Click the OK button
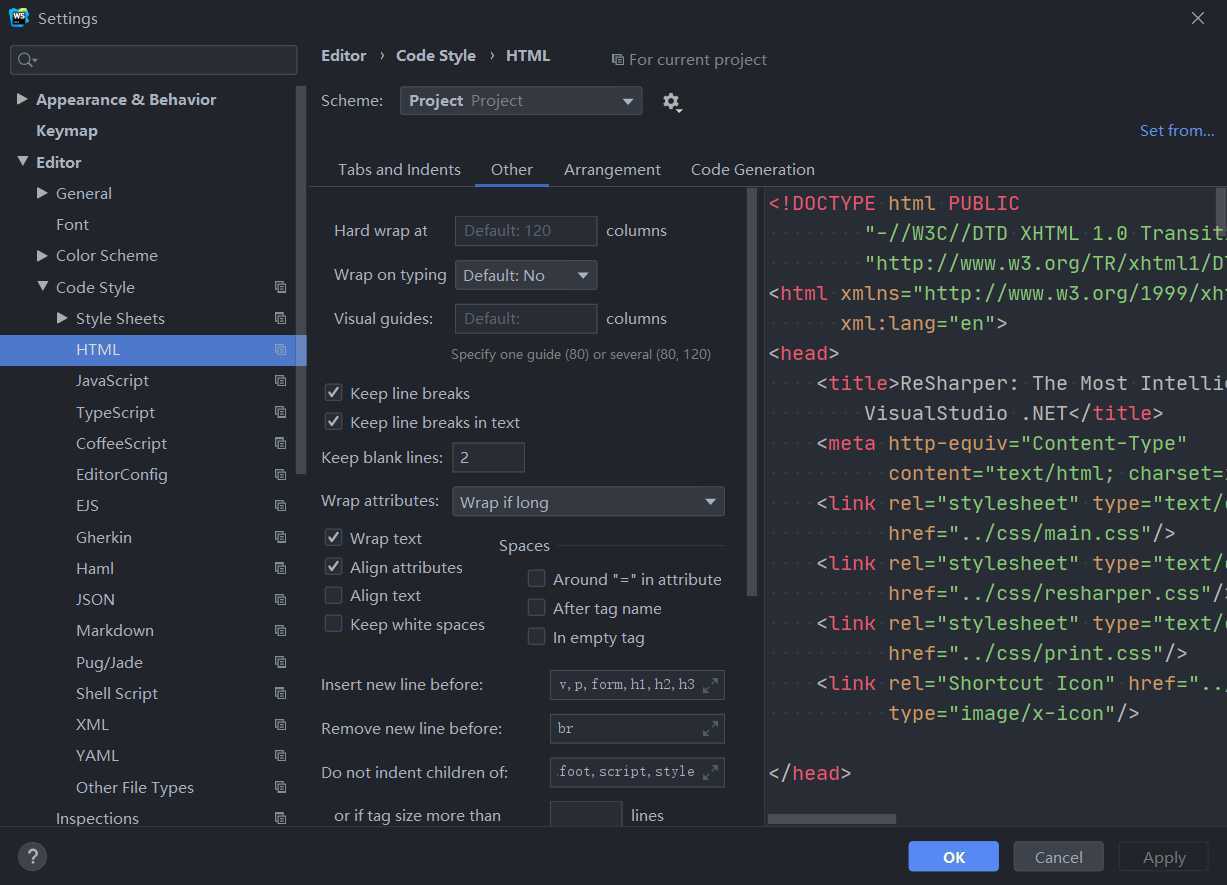Image resolution: width=1227 pixels, height=885 pixels. tap(954, 857)
